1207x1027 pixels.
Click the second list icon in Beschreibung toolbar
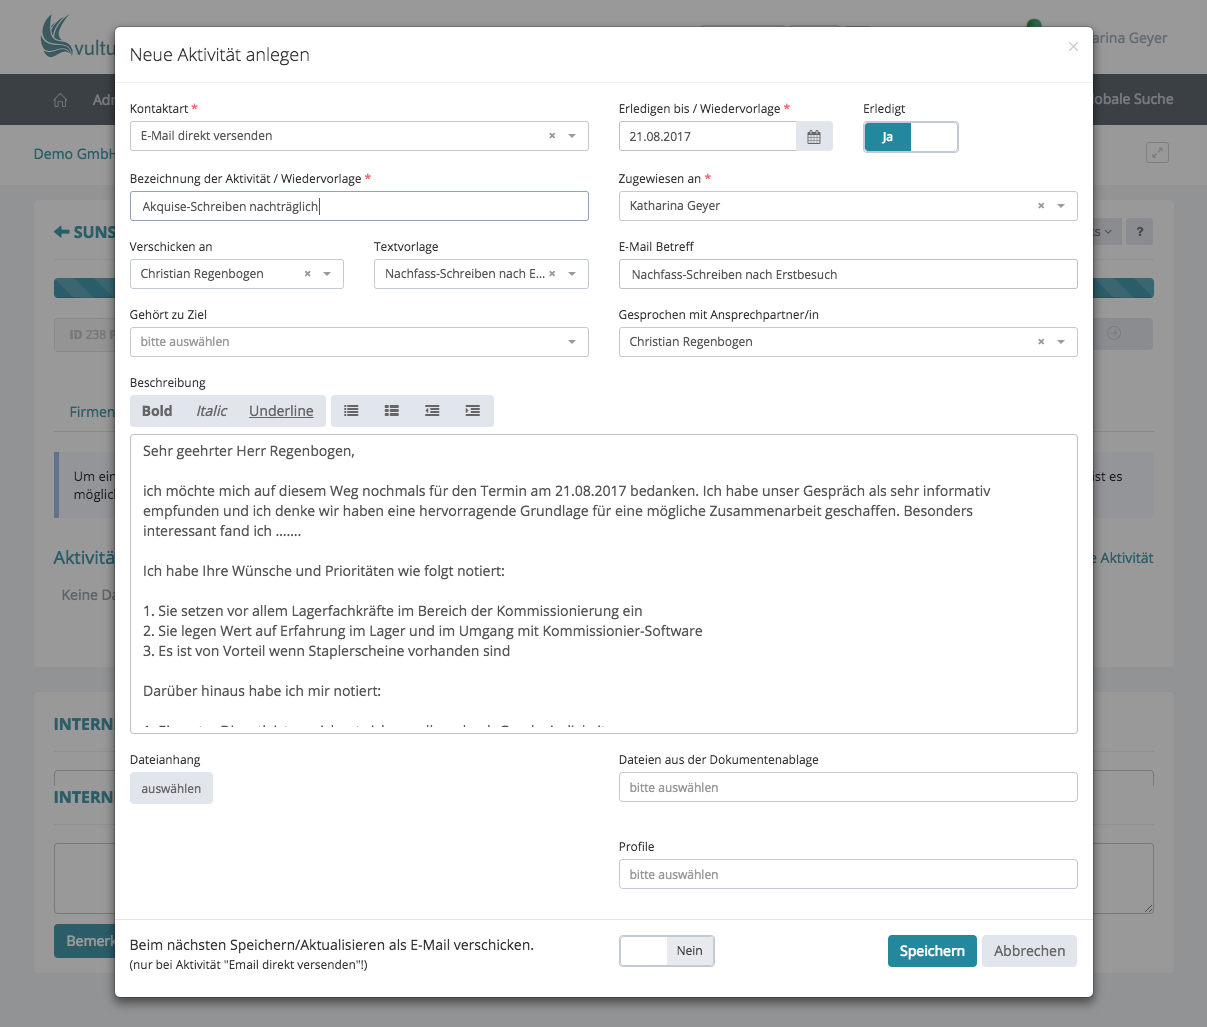[x=392, y=411]
